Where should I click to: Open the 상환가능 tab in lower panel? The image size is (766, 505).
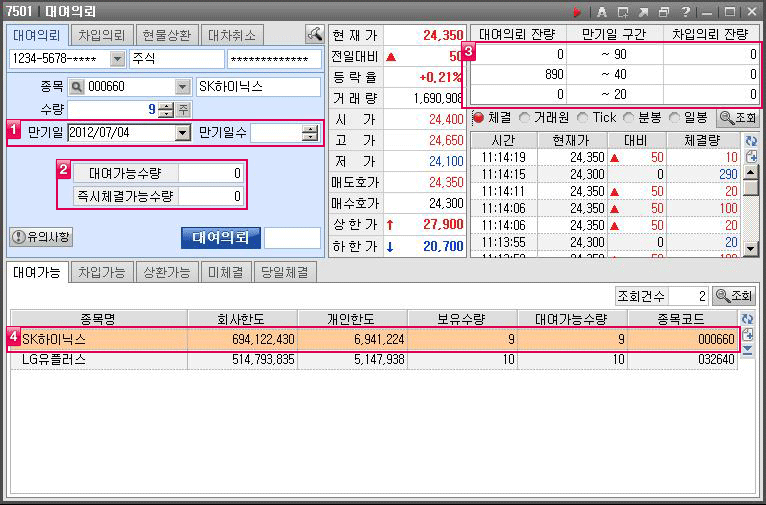point(167,272)
